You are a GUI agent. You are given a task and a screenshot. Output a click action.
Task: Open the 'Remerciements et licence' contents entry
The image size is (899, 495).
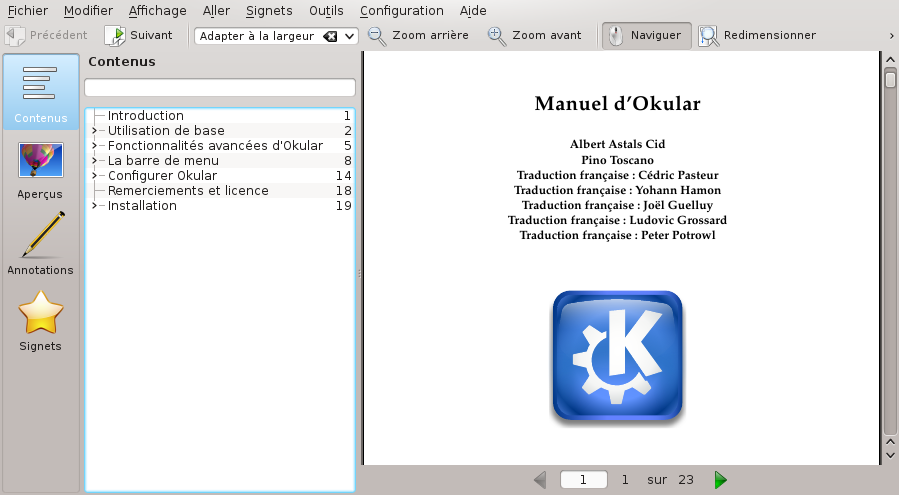point(188,190)
